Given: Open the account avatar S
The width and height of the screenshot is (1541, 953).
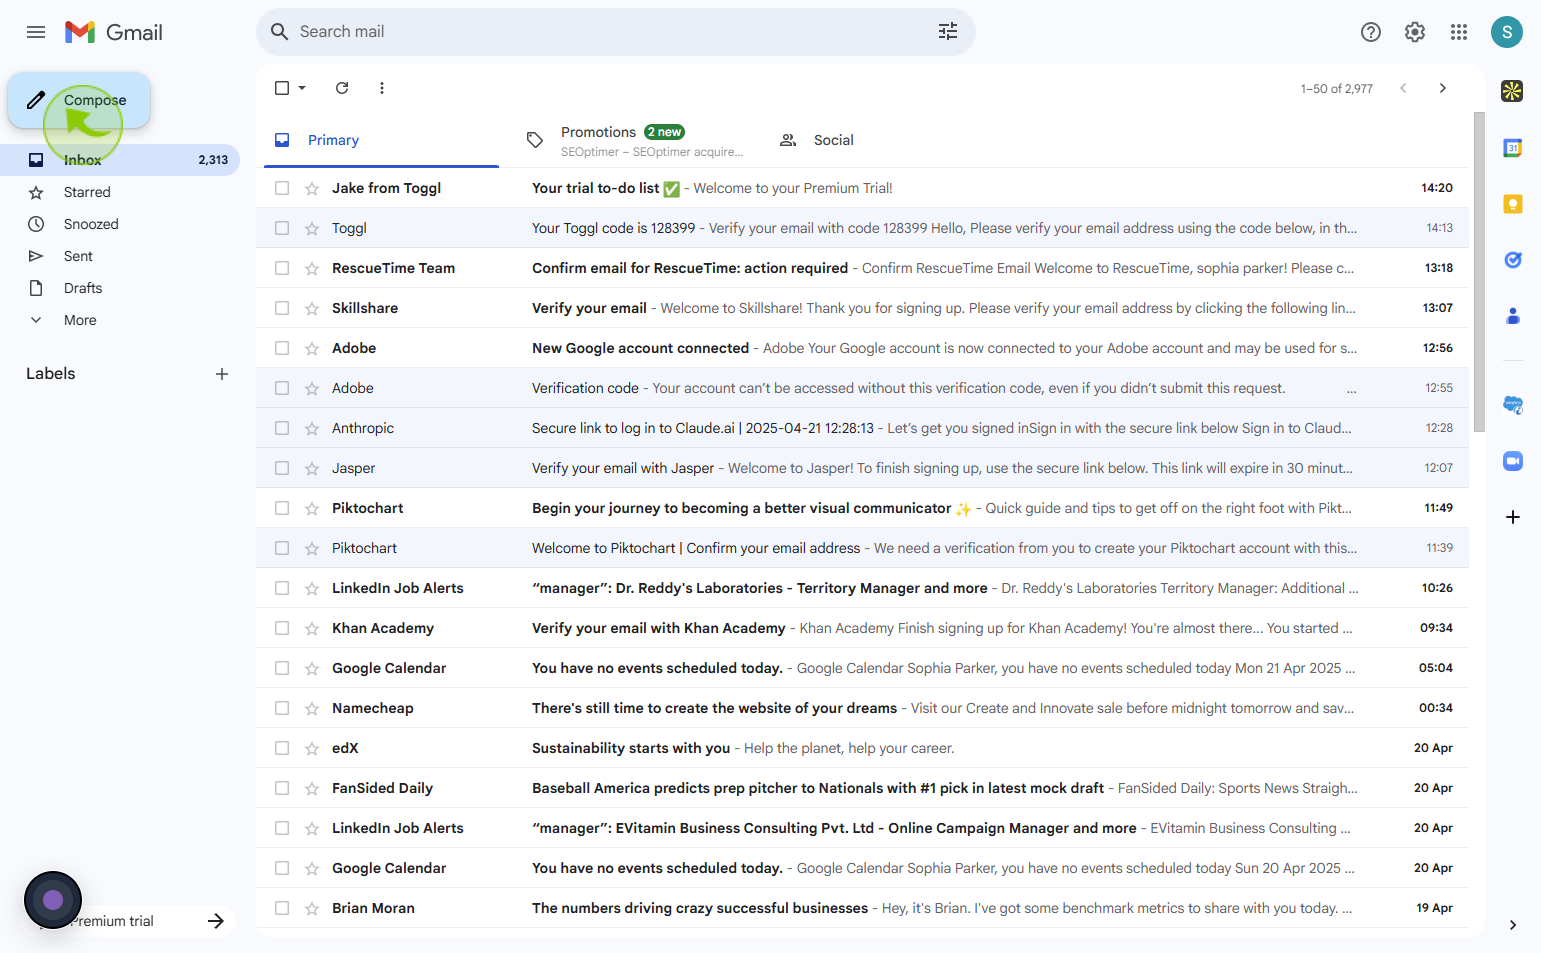Looking at the screenshot, I should click(x=1507, y=32).
